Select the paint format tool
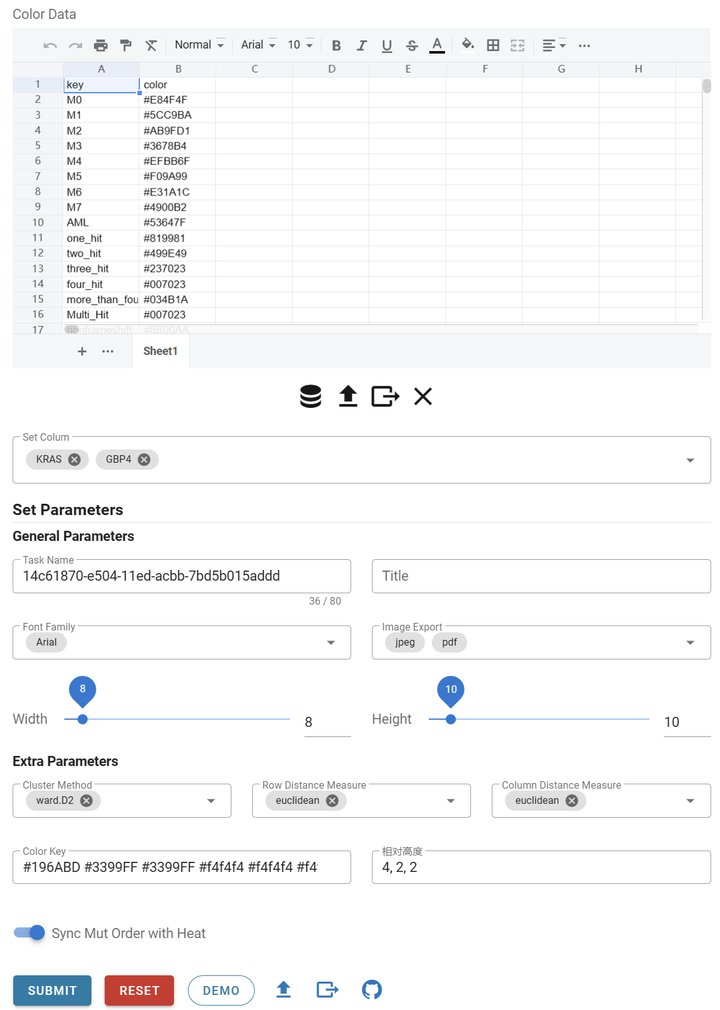Screen dimensions: 720x1010 click(125, 45)
